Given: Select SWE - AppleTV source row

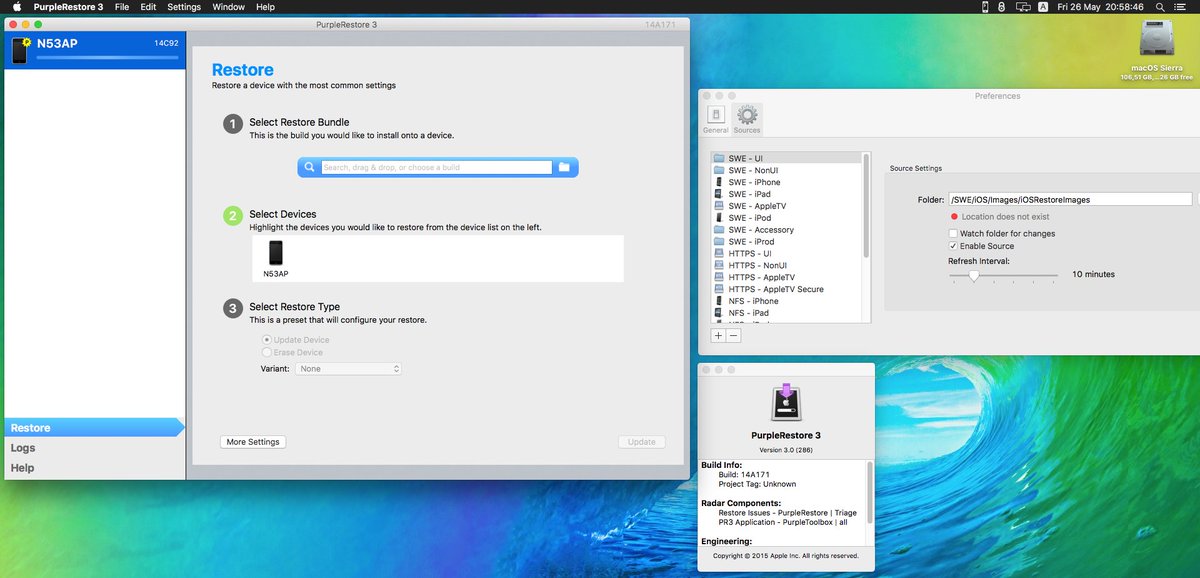Looking at the screenshot, I should pos(786,206).
